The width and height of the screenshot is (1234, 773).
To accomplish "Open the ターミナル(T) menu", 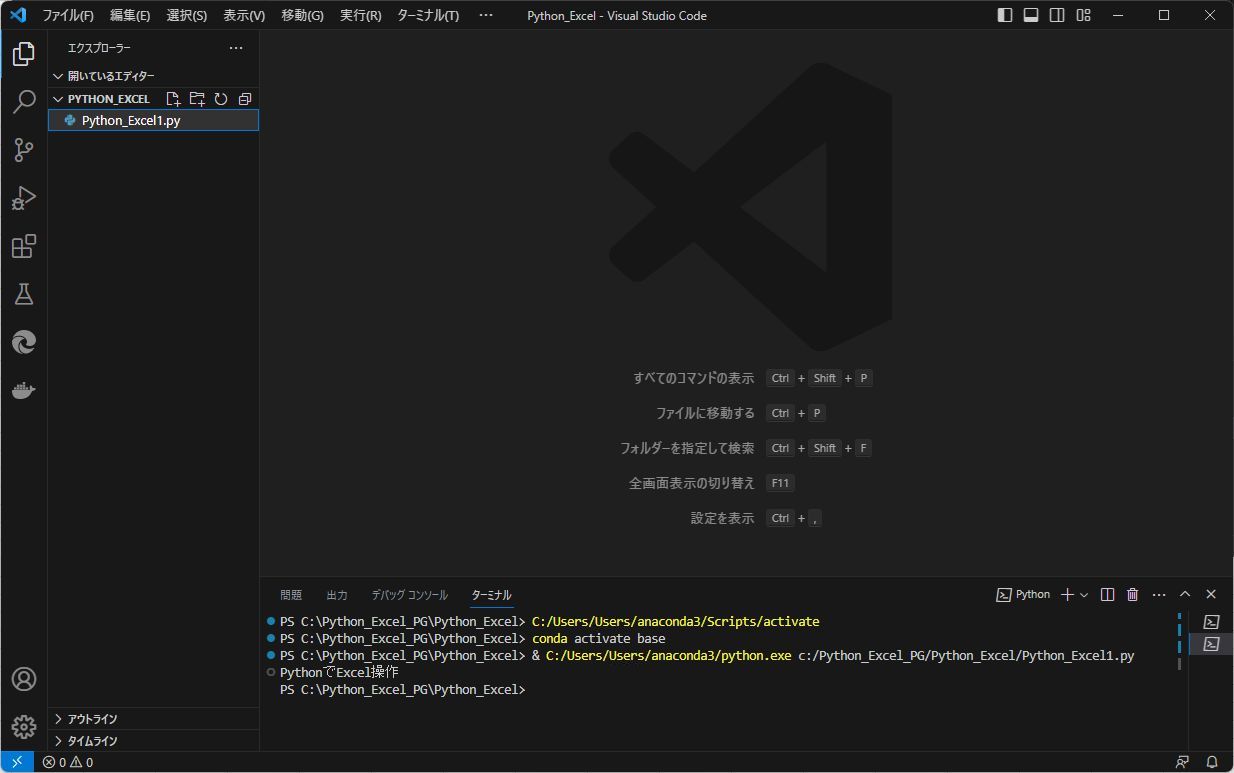I will (428, 15).
